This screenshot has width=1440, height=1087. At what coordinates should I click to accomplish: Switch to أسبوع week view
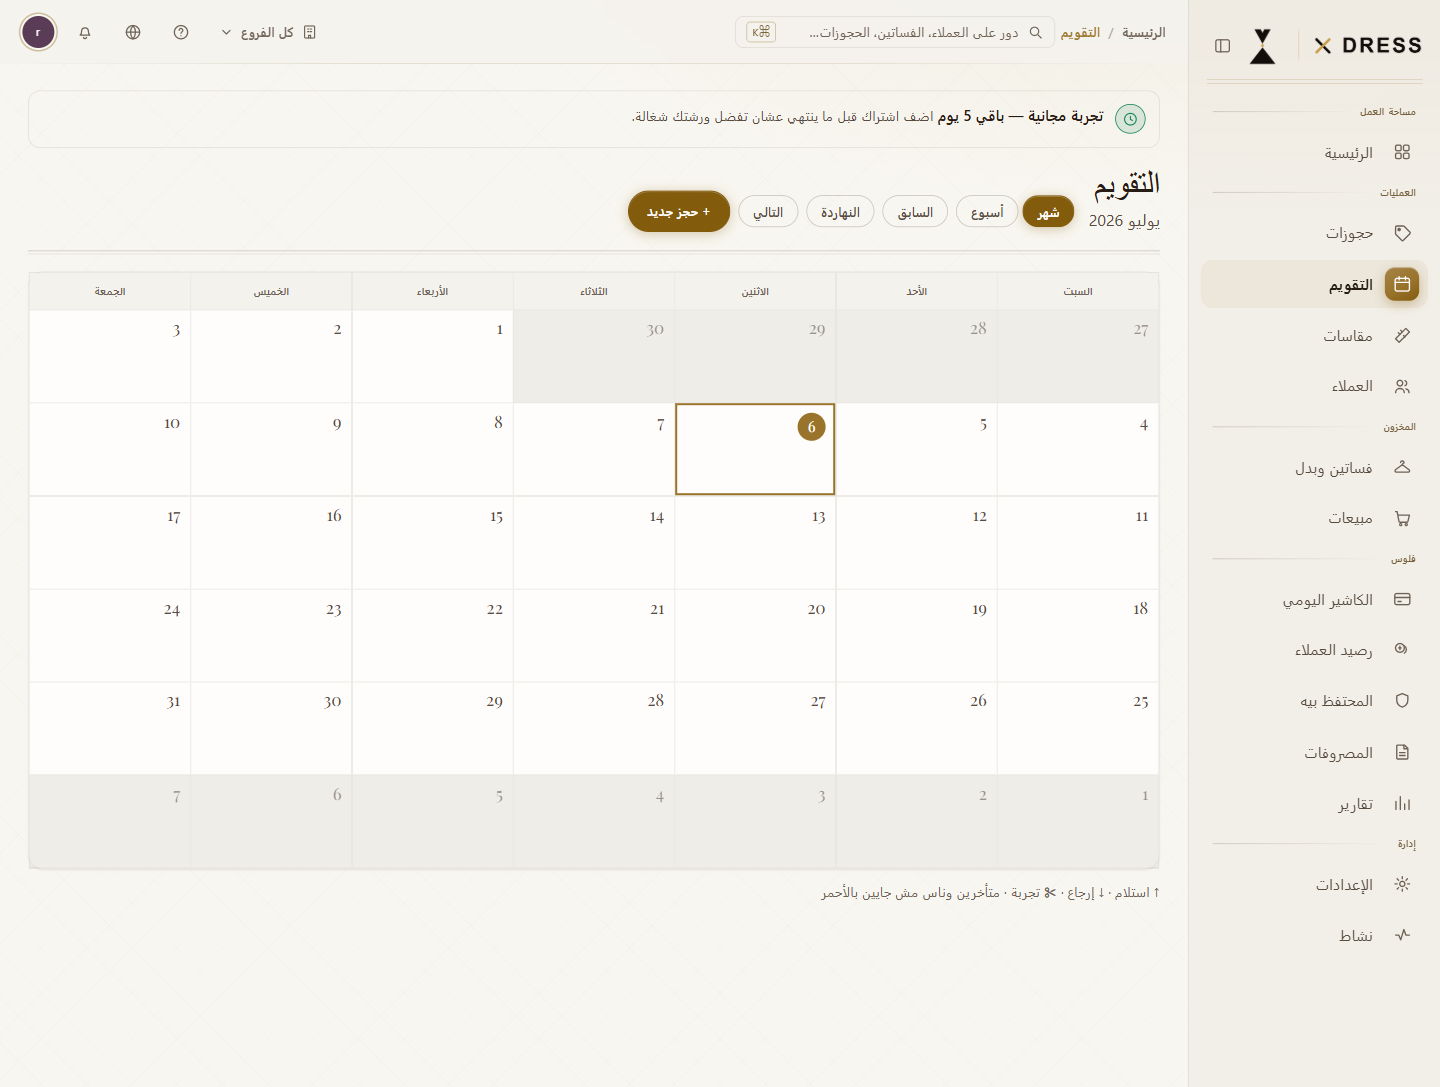[987, 212]
